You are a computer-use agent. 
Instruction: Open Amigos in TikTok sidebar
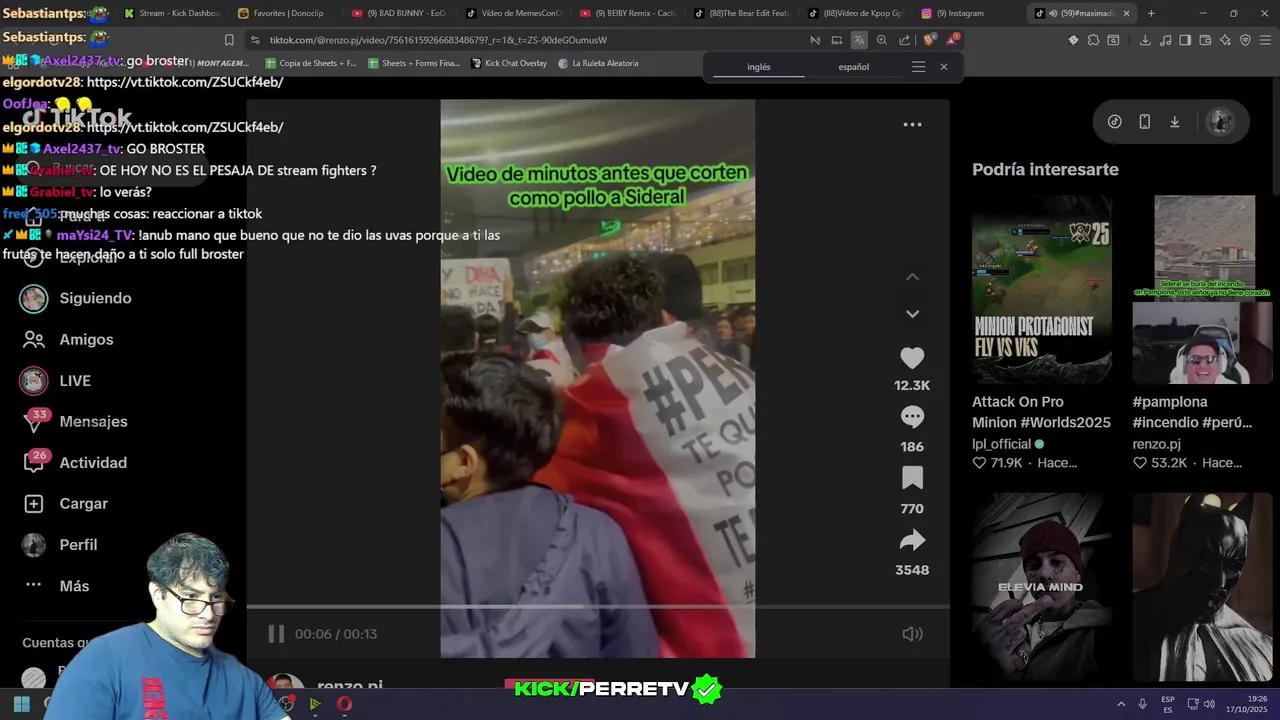click(86, 339)
